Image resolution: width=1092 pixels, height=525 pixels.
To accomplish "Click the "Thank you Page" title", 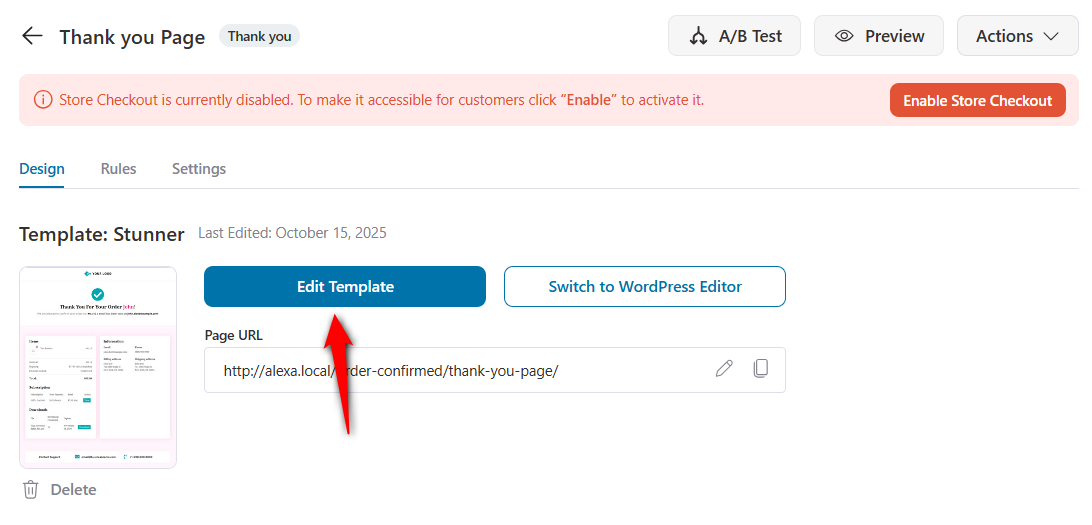I will (132, 37).
